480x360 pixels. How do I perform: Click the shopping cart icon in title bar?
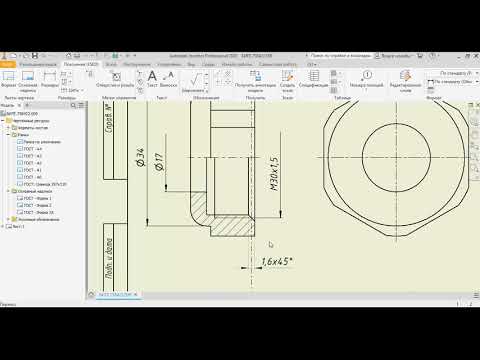[420, 56]
